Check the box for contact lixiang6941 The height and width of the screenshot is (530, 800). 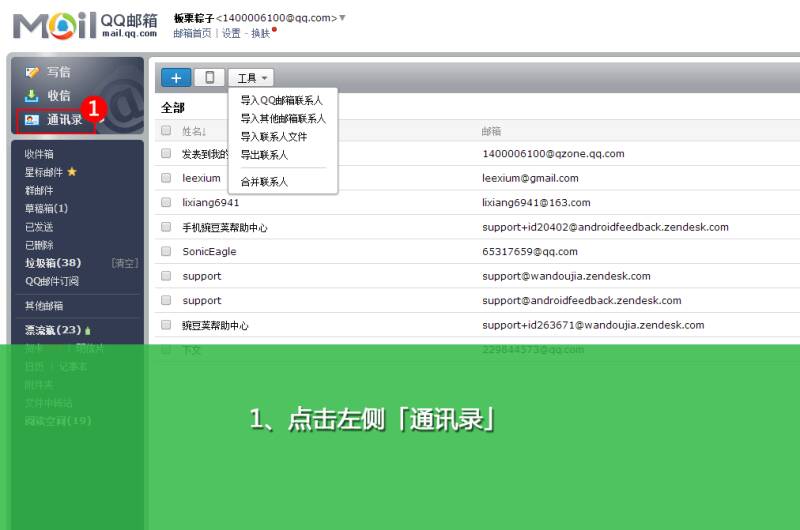click(x=166, y=202)
